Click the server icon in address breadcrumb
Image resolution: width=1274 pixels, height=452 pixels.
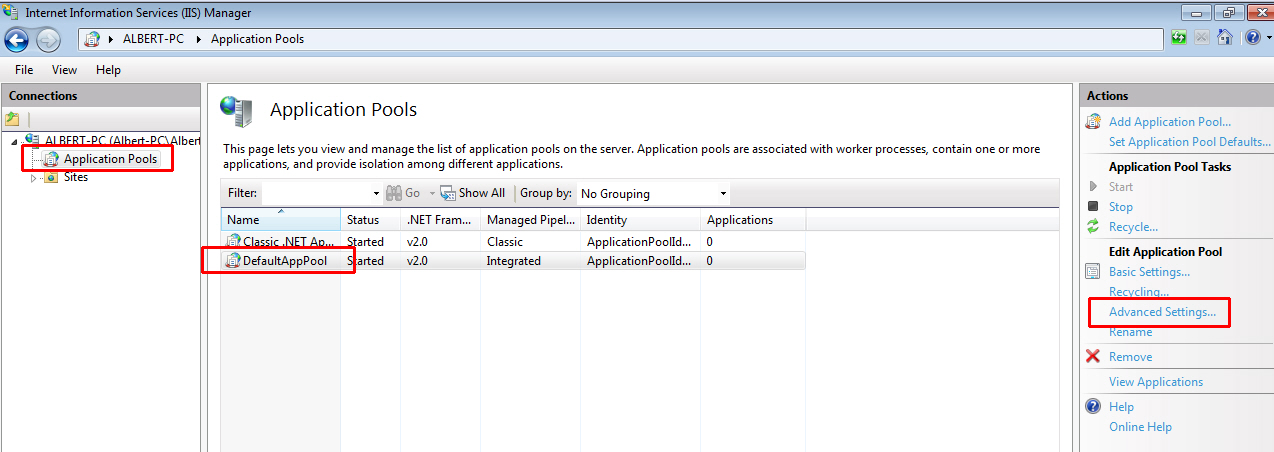point(92,39)
